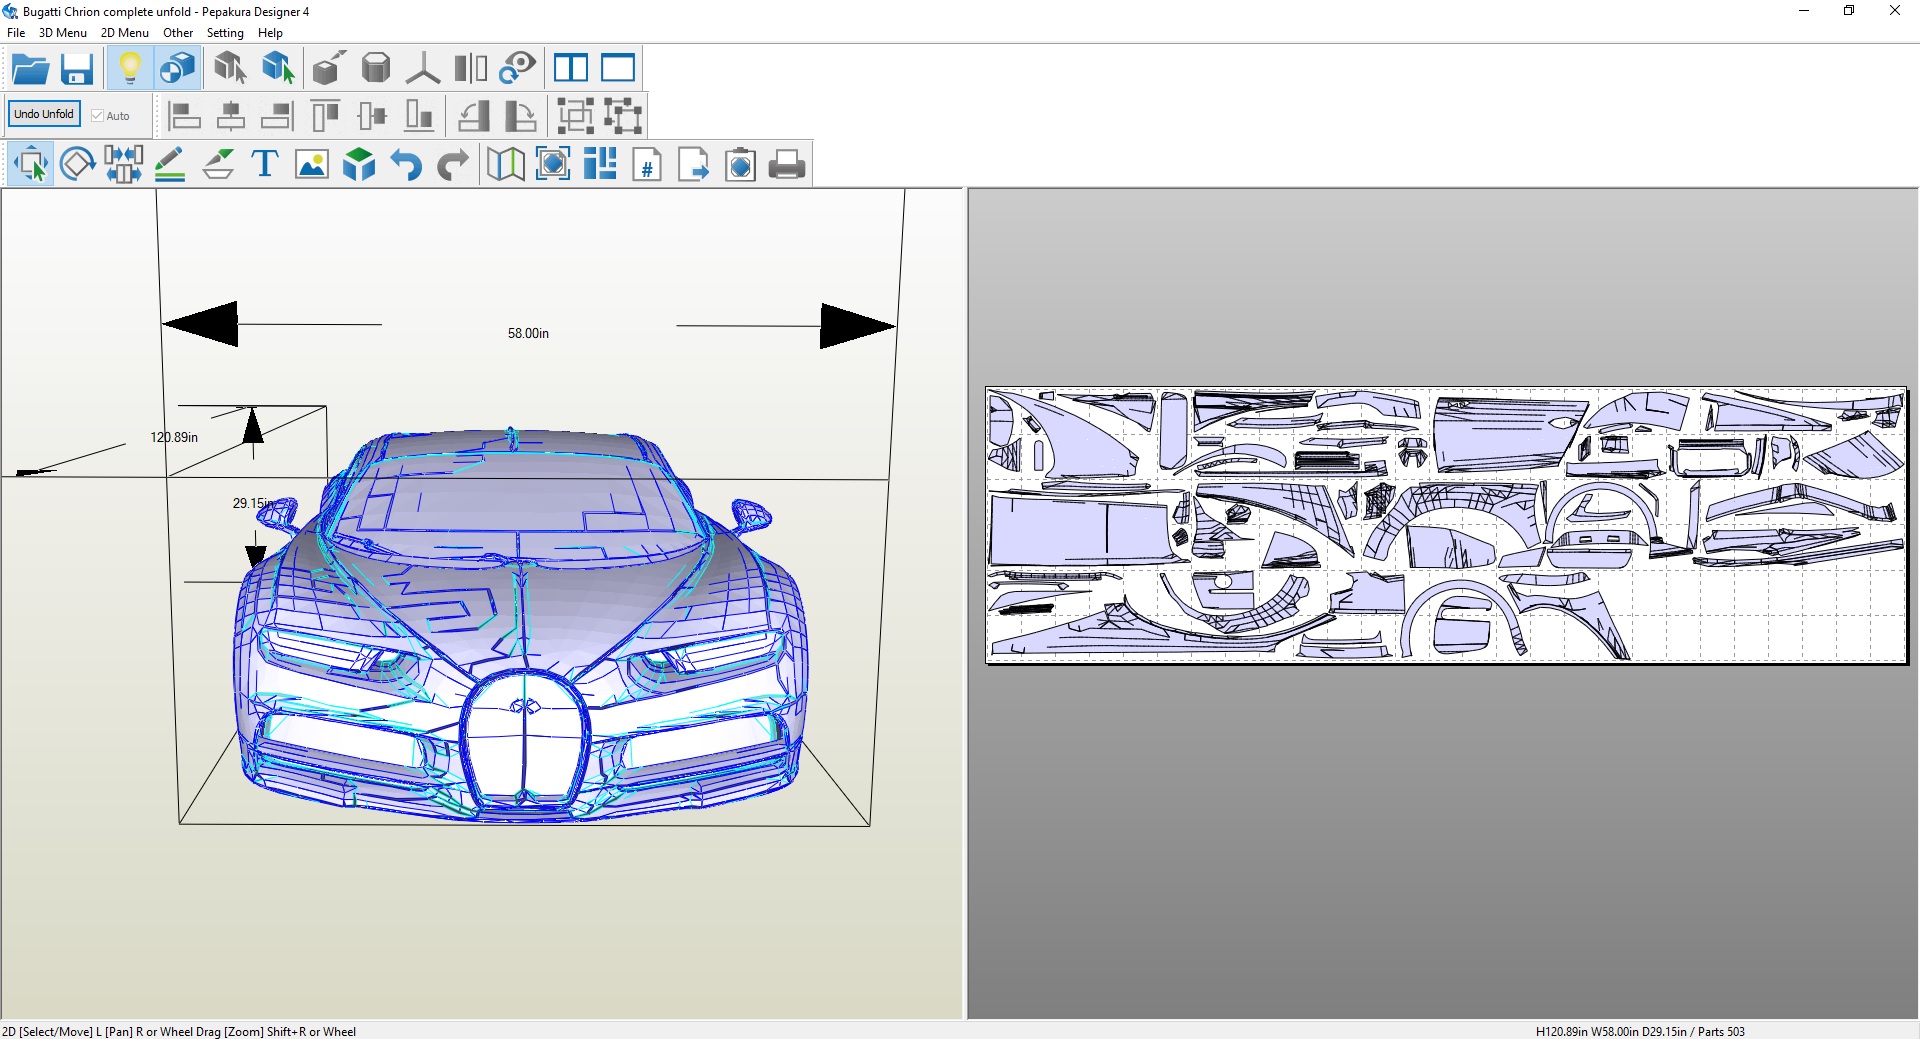Screen dimensions: 1920x1039
Task: Click the 29.15in dimension label
Action: 253,503
